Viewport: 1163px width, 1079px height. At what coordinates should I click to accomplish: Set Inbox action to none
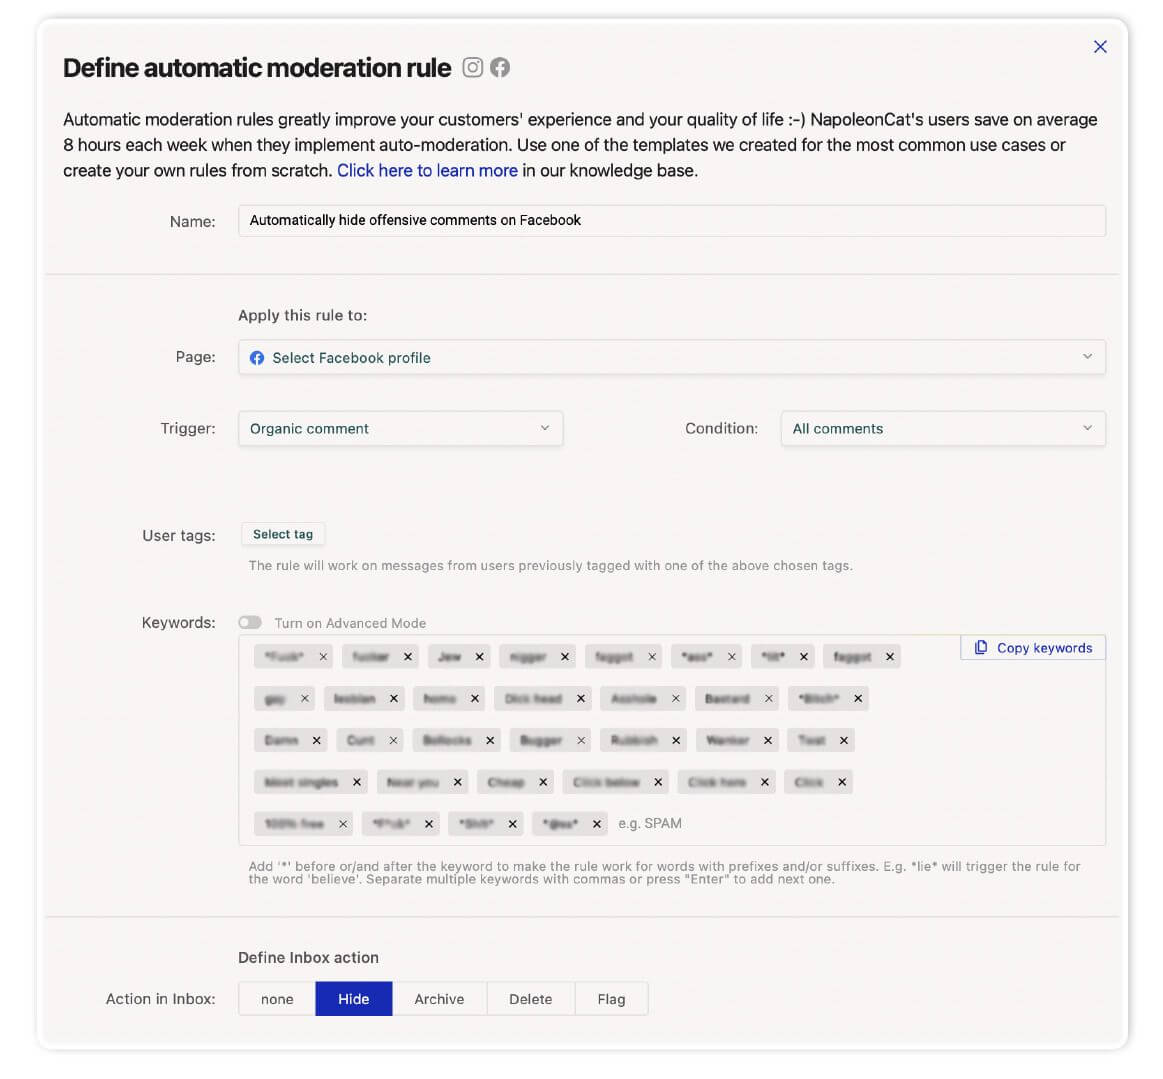277,999
